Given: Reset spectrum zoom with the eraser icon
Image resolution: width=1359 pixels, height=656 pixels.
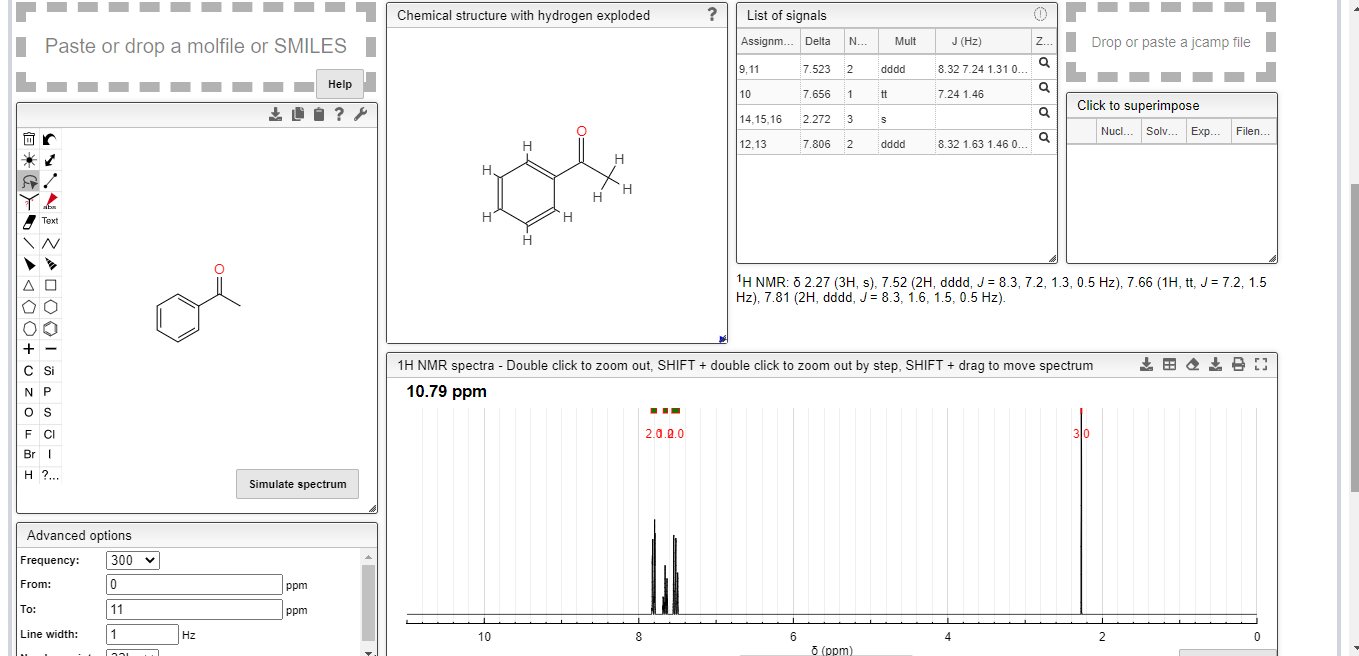Looking at the screenshot, I should click(x=1192, y=364).
